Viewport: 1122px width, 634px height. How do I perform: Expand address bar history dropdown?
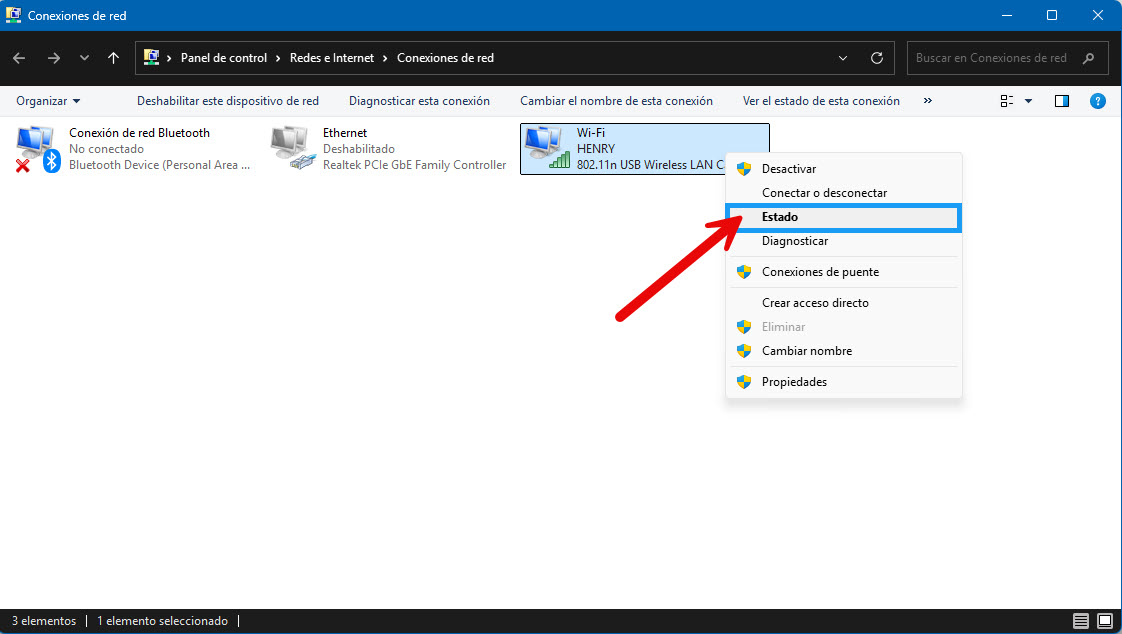pyautogui.click(x=843, y=58)
